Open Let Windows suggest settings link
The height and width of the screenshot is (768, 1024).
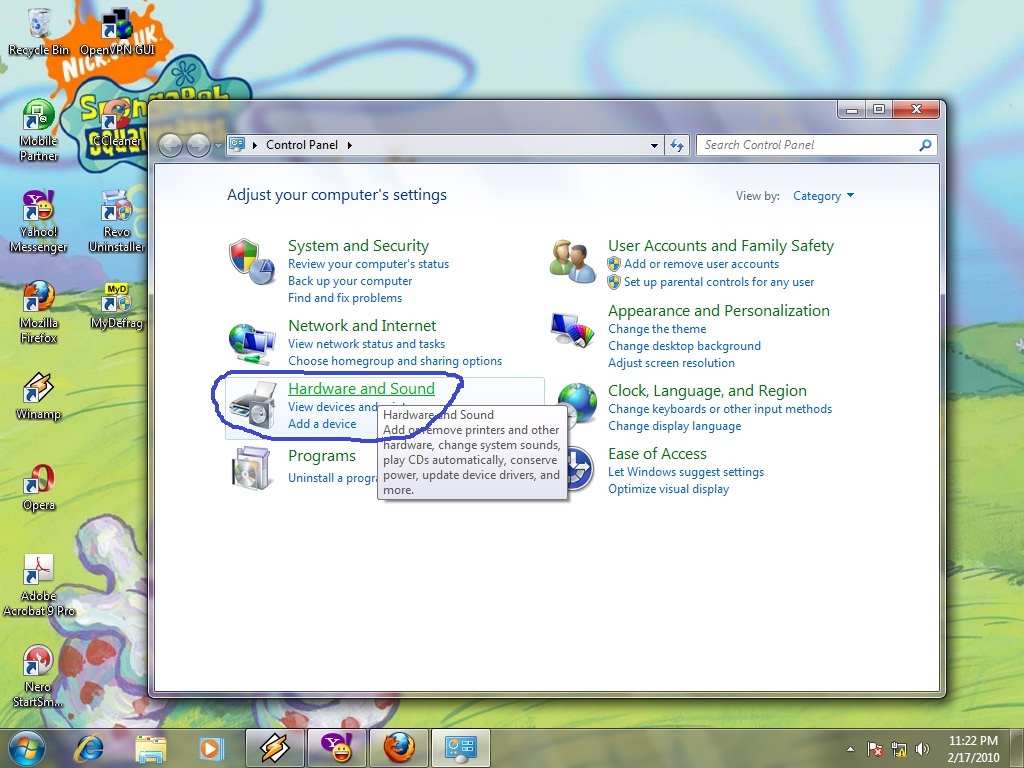click(686, 472)
